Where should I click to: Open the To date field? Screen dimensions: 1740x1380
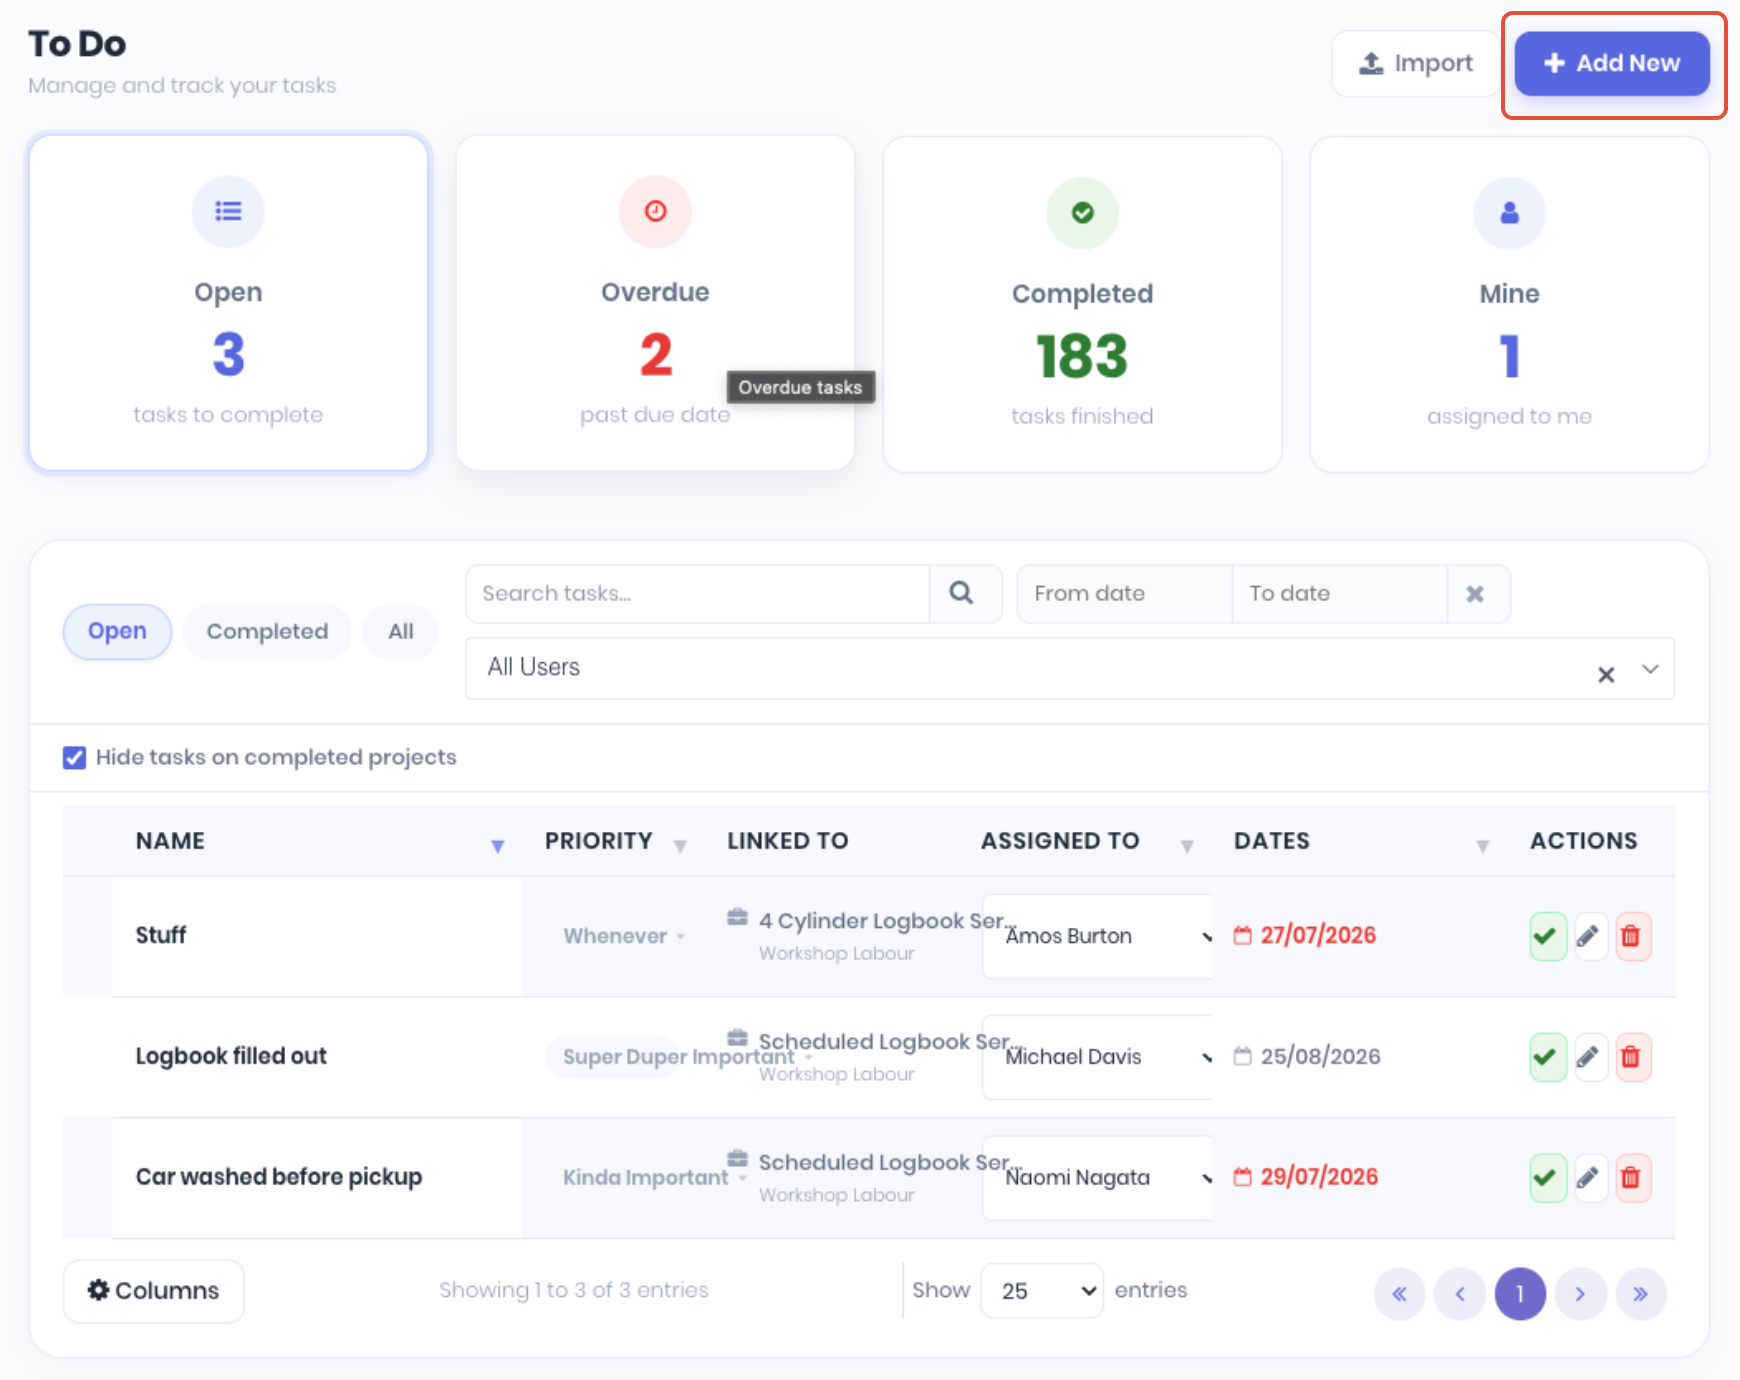(1340, 594)
